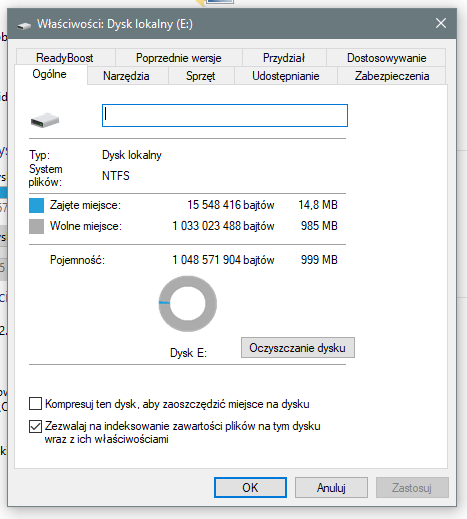Switch to the Sprzęt tab
Screen dimensions: 467x519
(x=201, y=76)
